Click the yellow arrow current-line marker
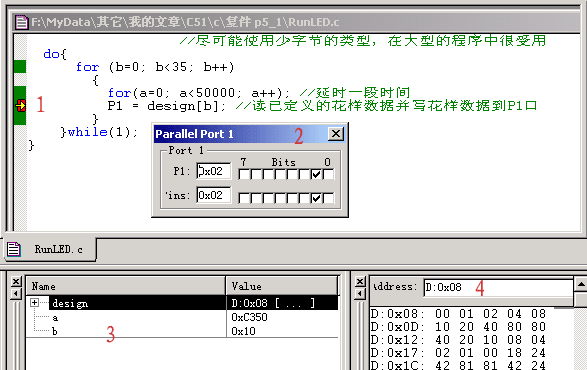Image resolution: width=587 pixels, height=370 pixels. point(21,106)
